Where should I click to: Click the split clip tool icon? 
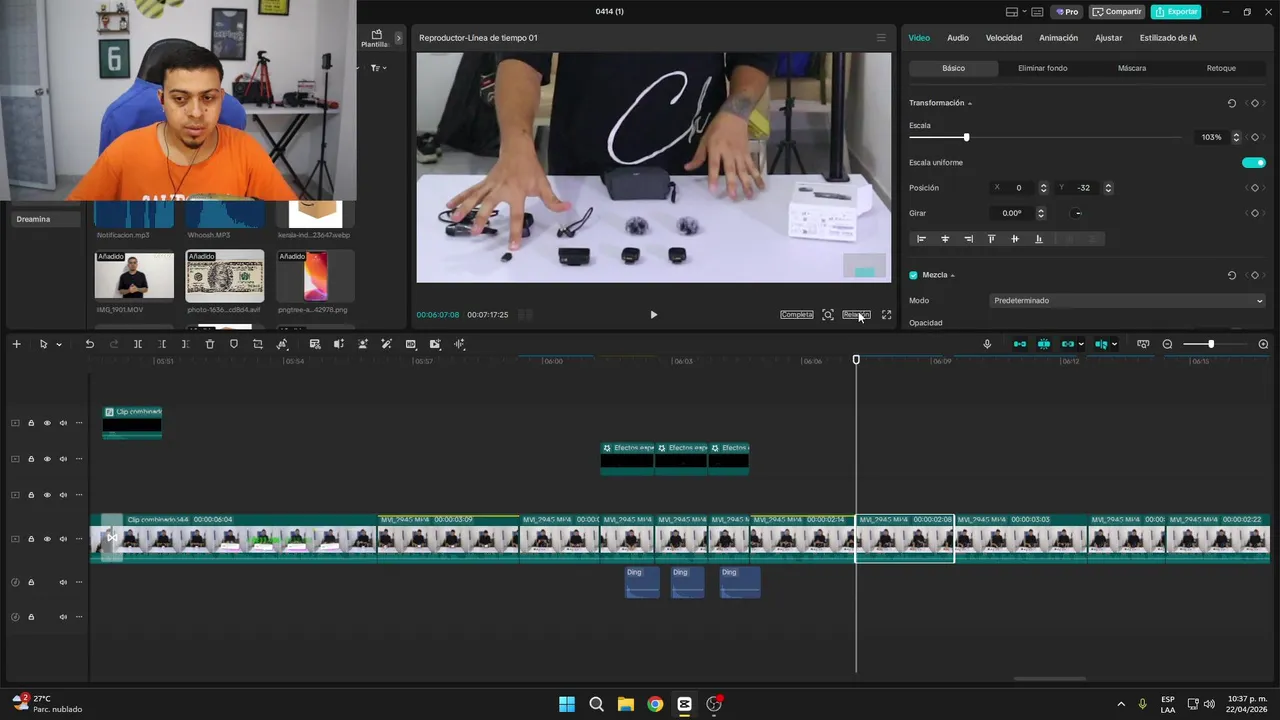[x=137, y=344]
